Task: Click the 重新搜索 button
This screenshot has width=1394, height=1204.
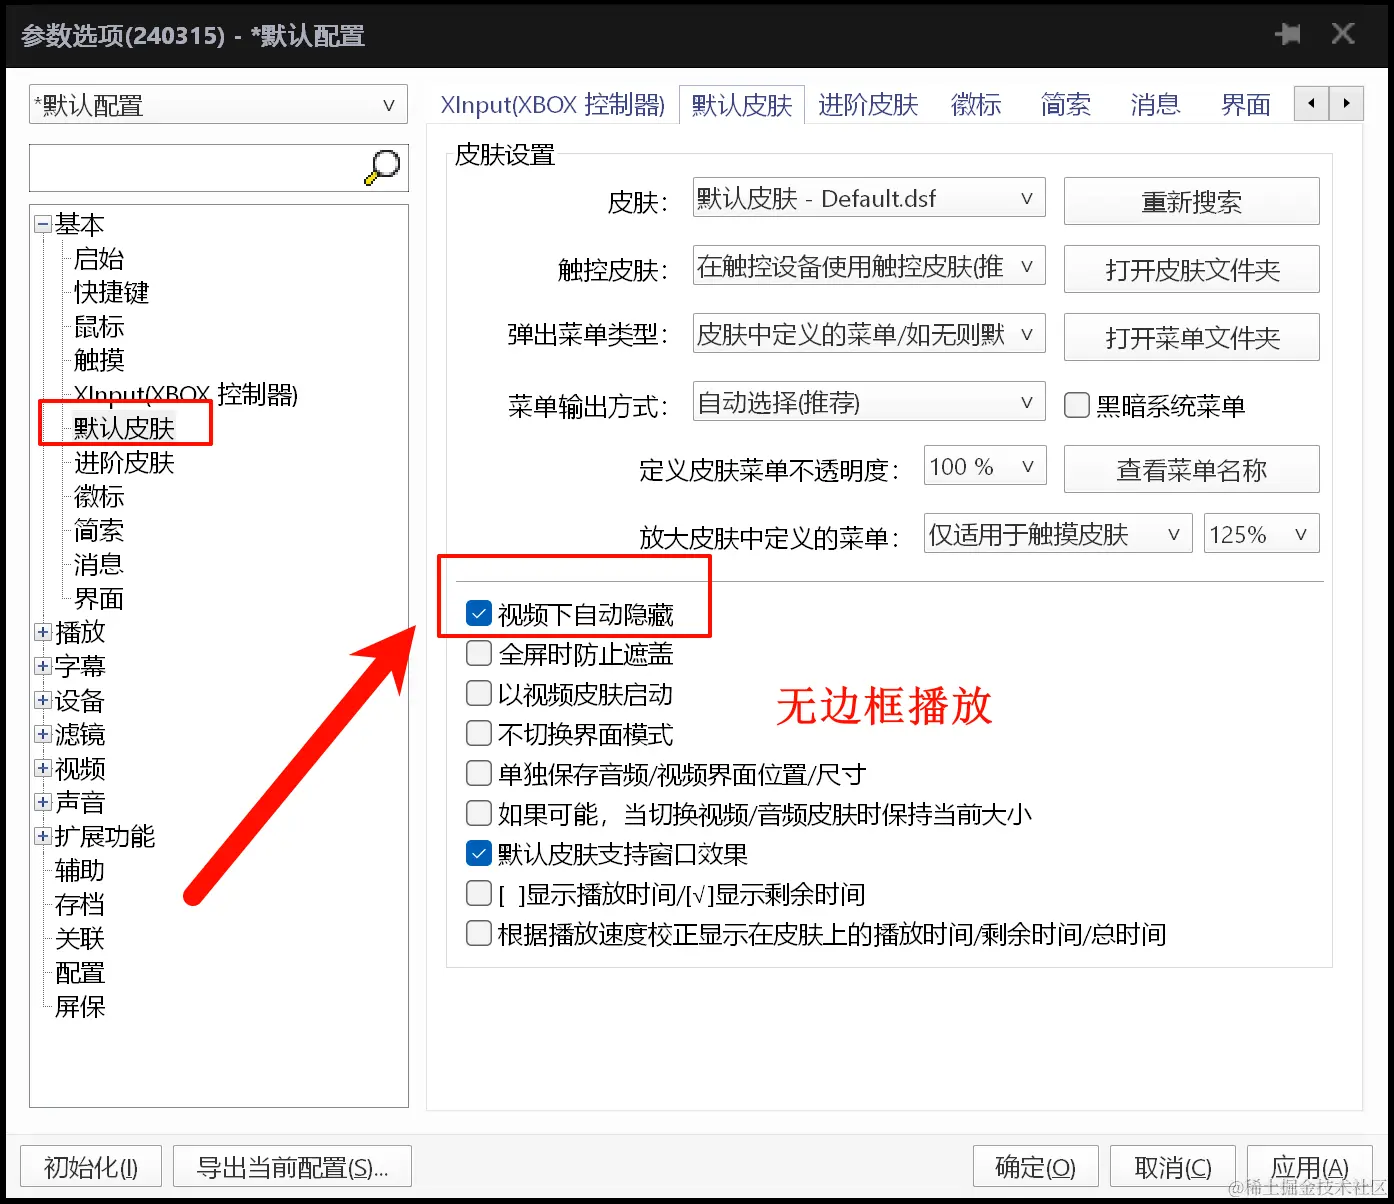Action: click(1191, 201)
